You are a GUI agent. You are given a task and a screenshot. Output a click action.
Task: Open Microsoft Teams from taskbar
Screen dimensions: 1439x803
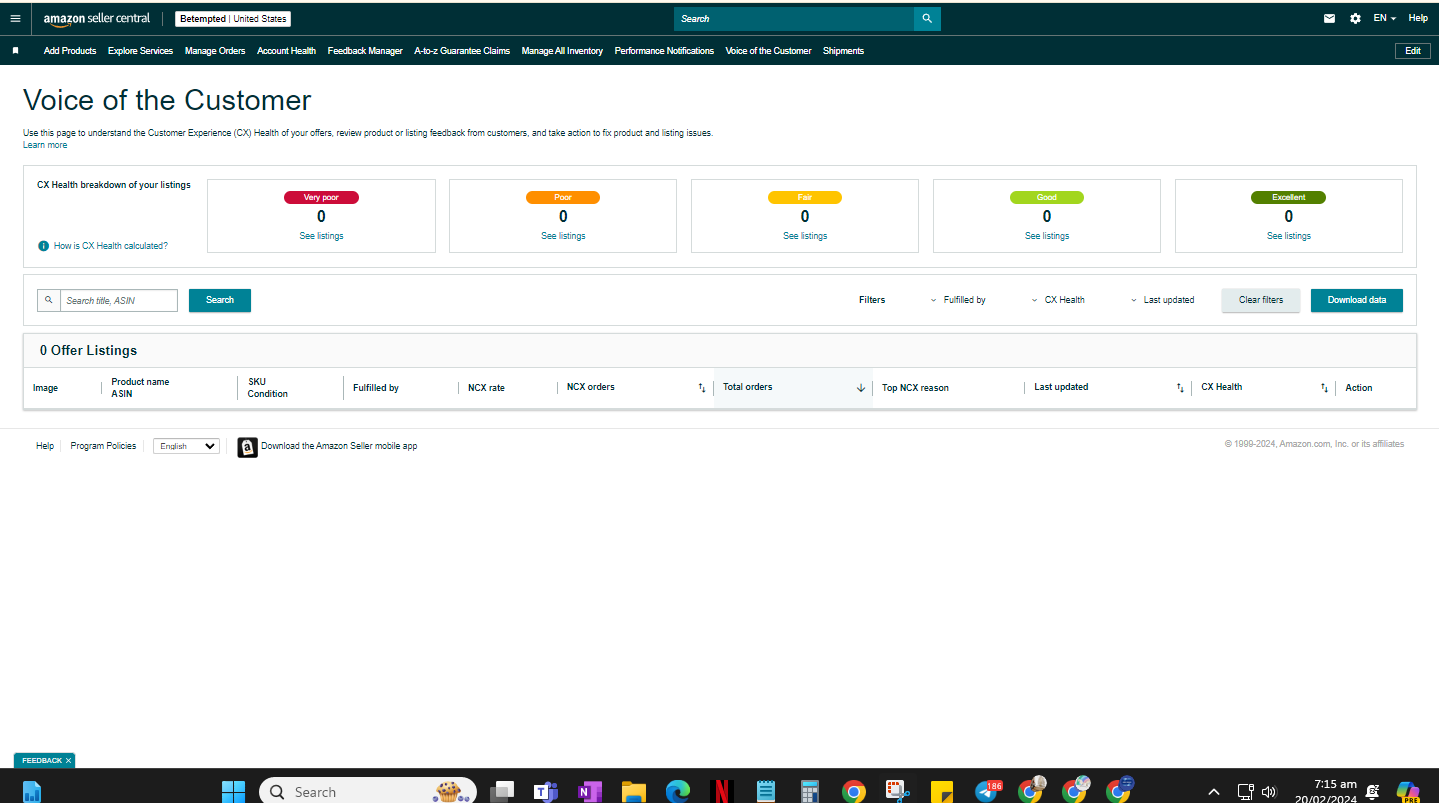(545, 791)
